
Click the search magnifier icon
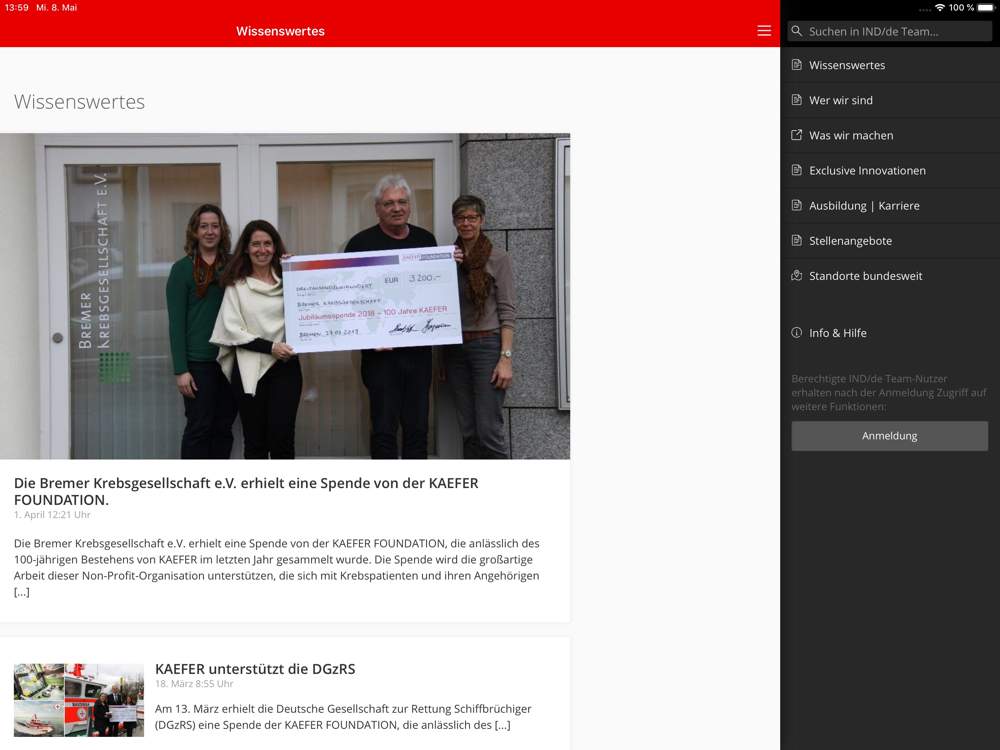(797, 31)
